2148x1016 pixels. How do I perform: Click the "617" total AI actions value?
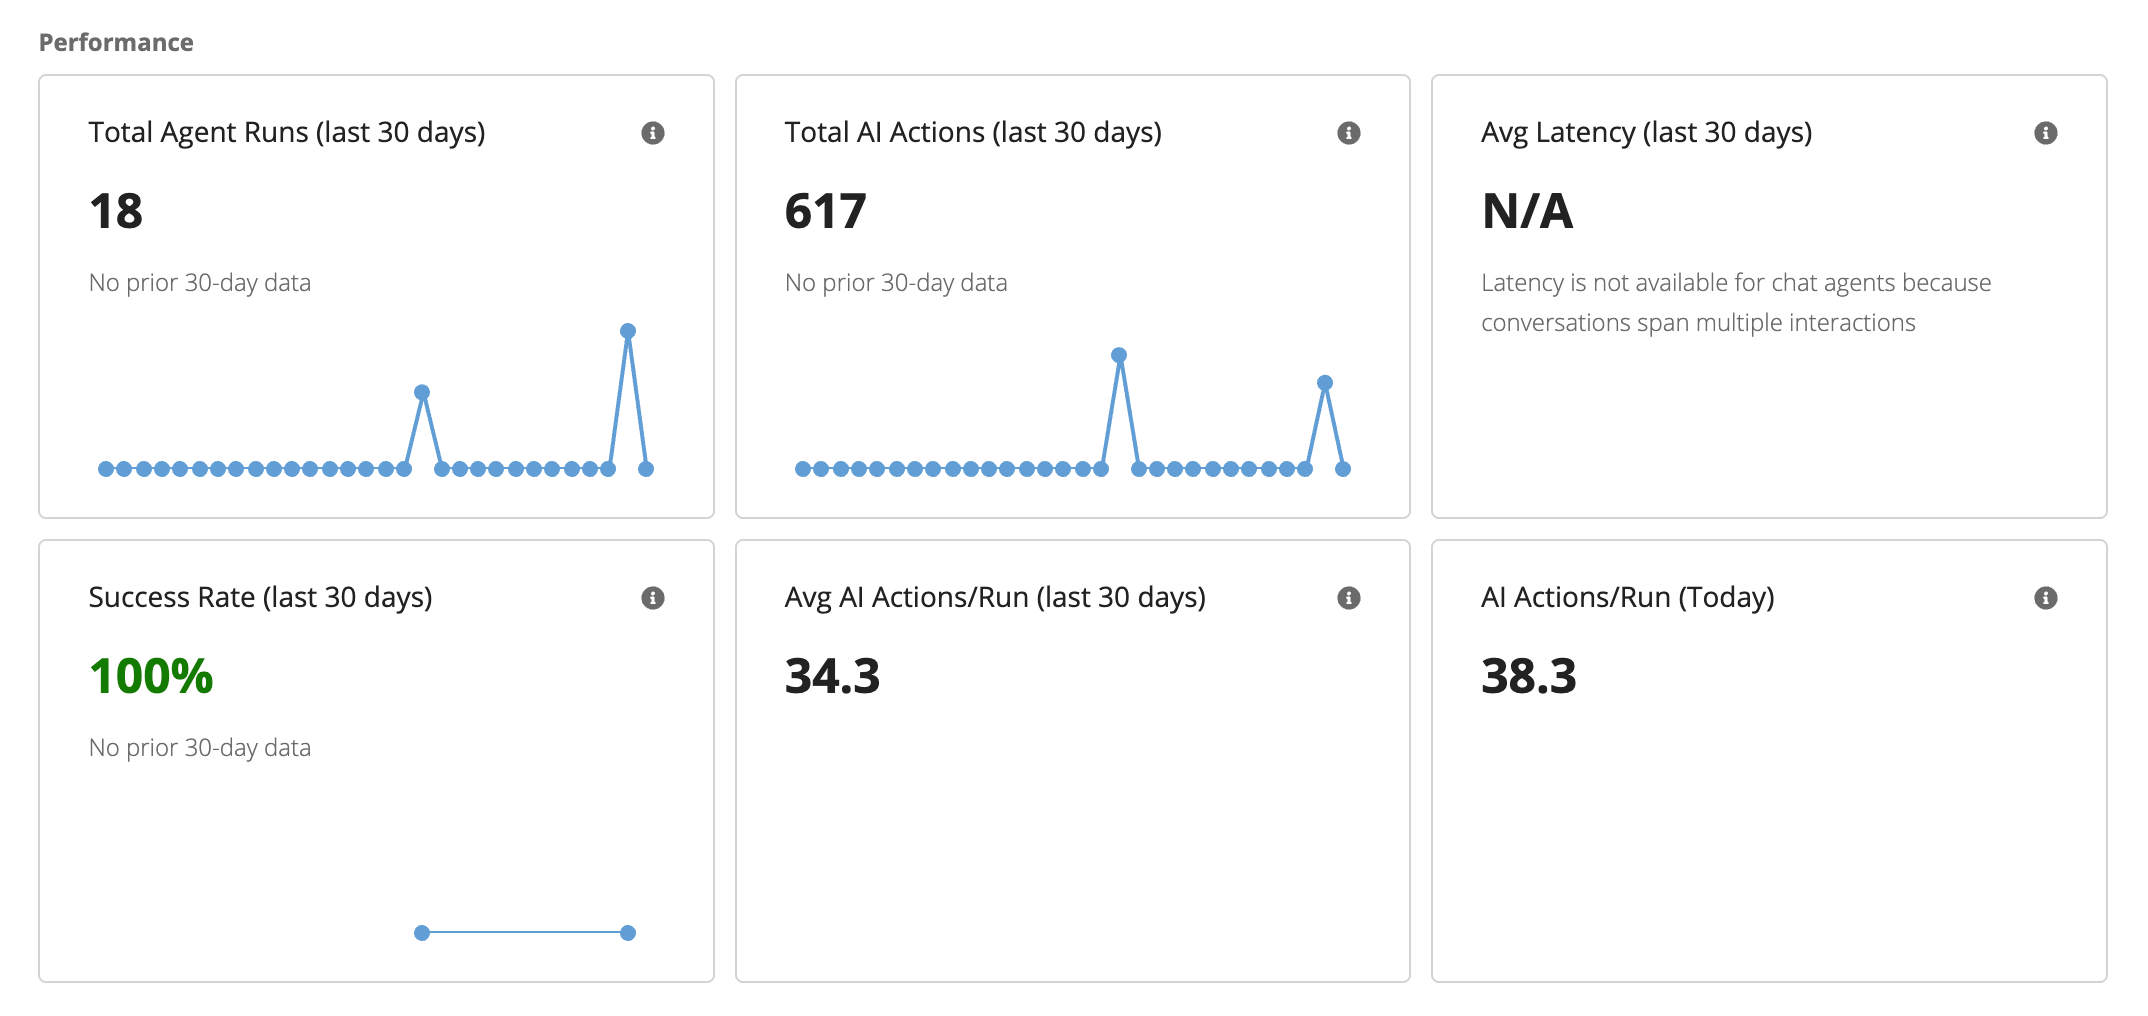point(826,211)
